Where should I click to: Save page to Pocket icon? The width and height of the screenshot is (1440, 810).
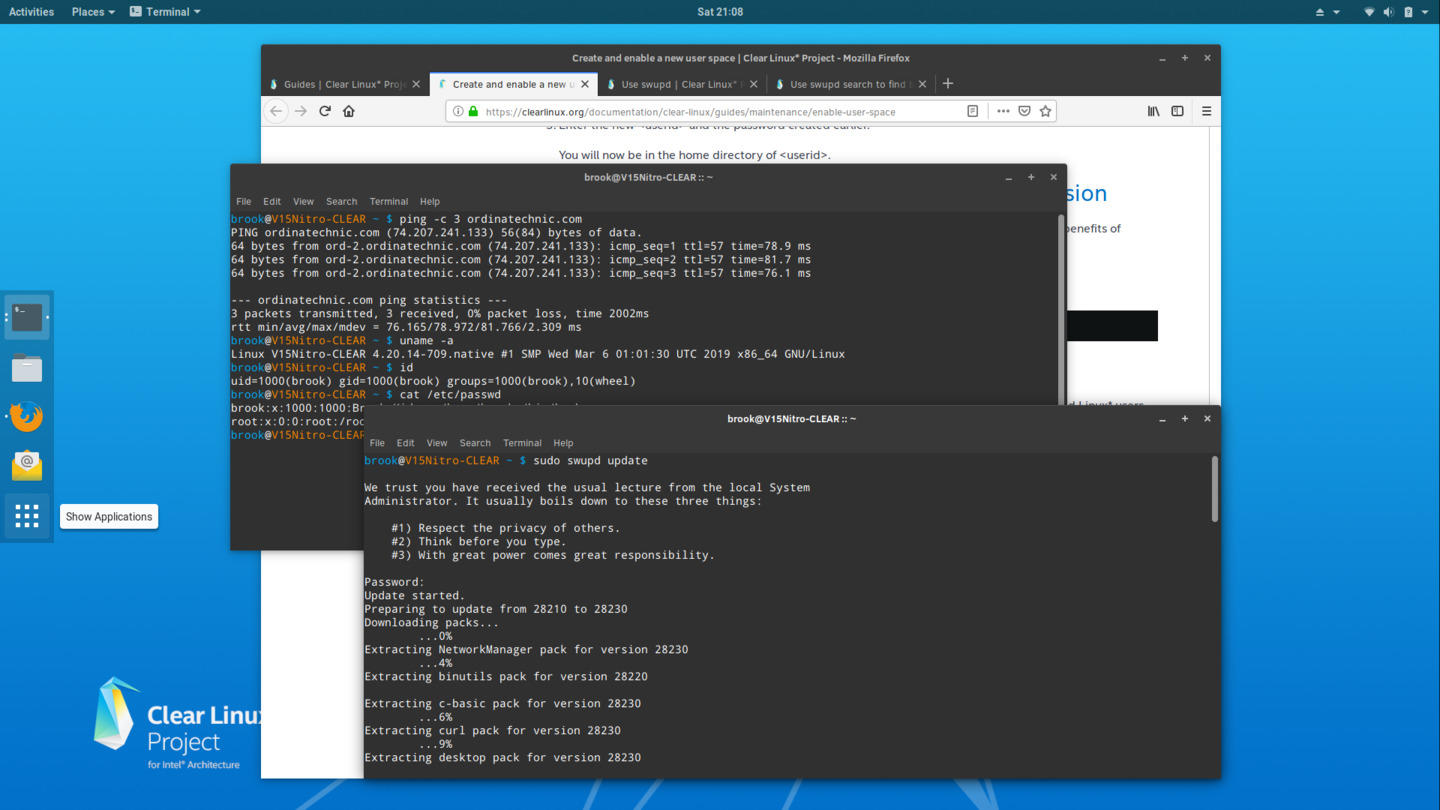1024,111
